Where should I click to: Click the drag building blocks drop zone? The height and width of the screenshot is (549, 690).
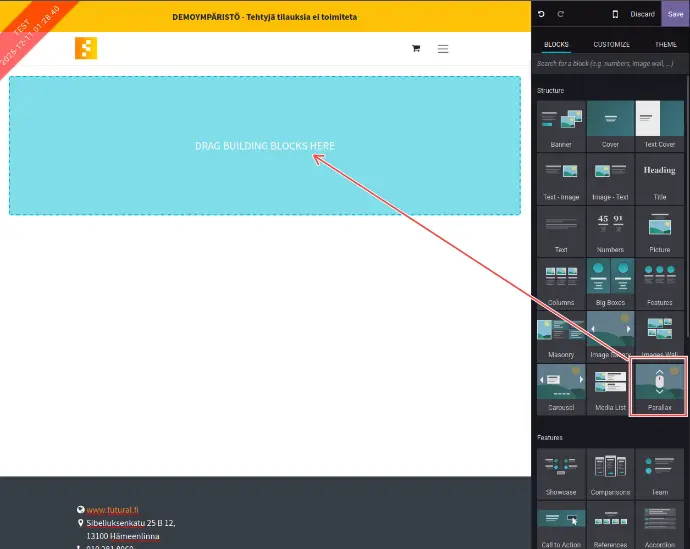(265, 146)
